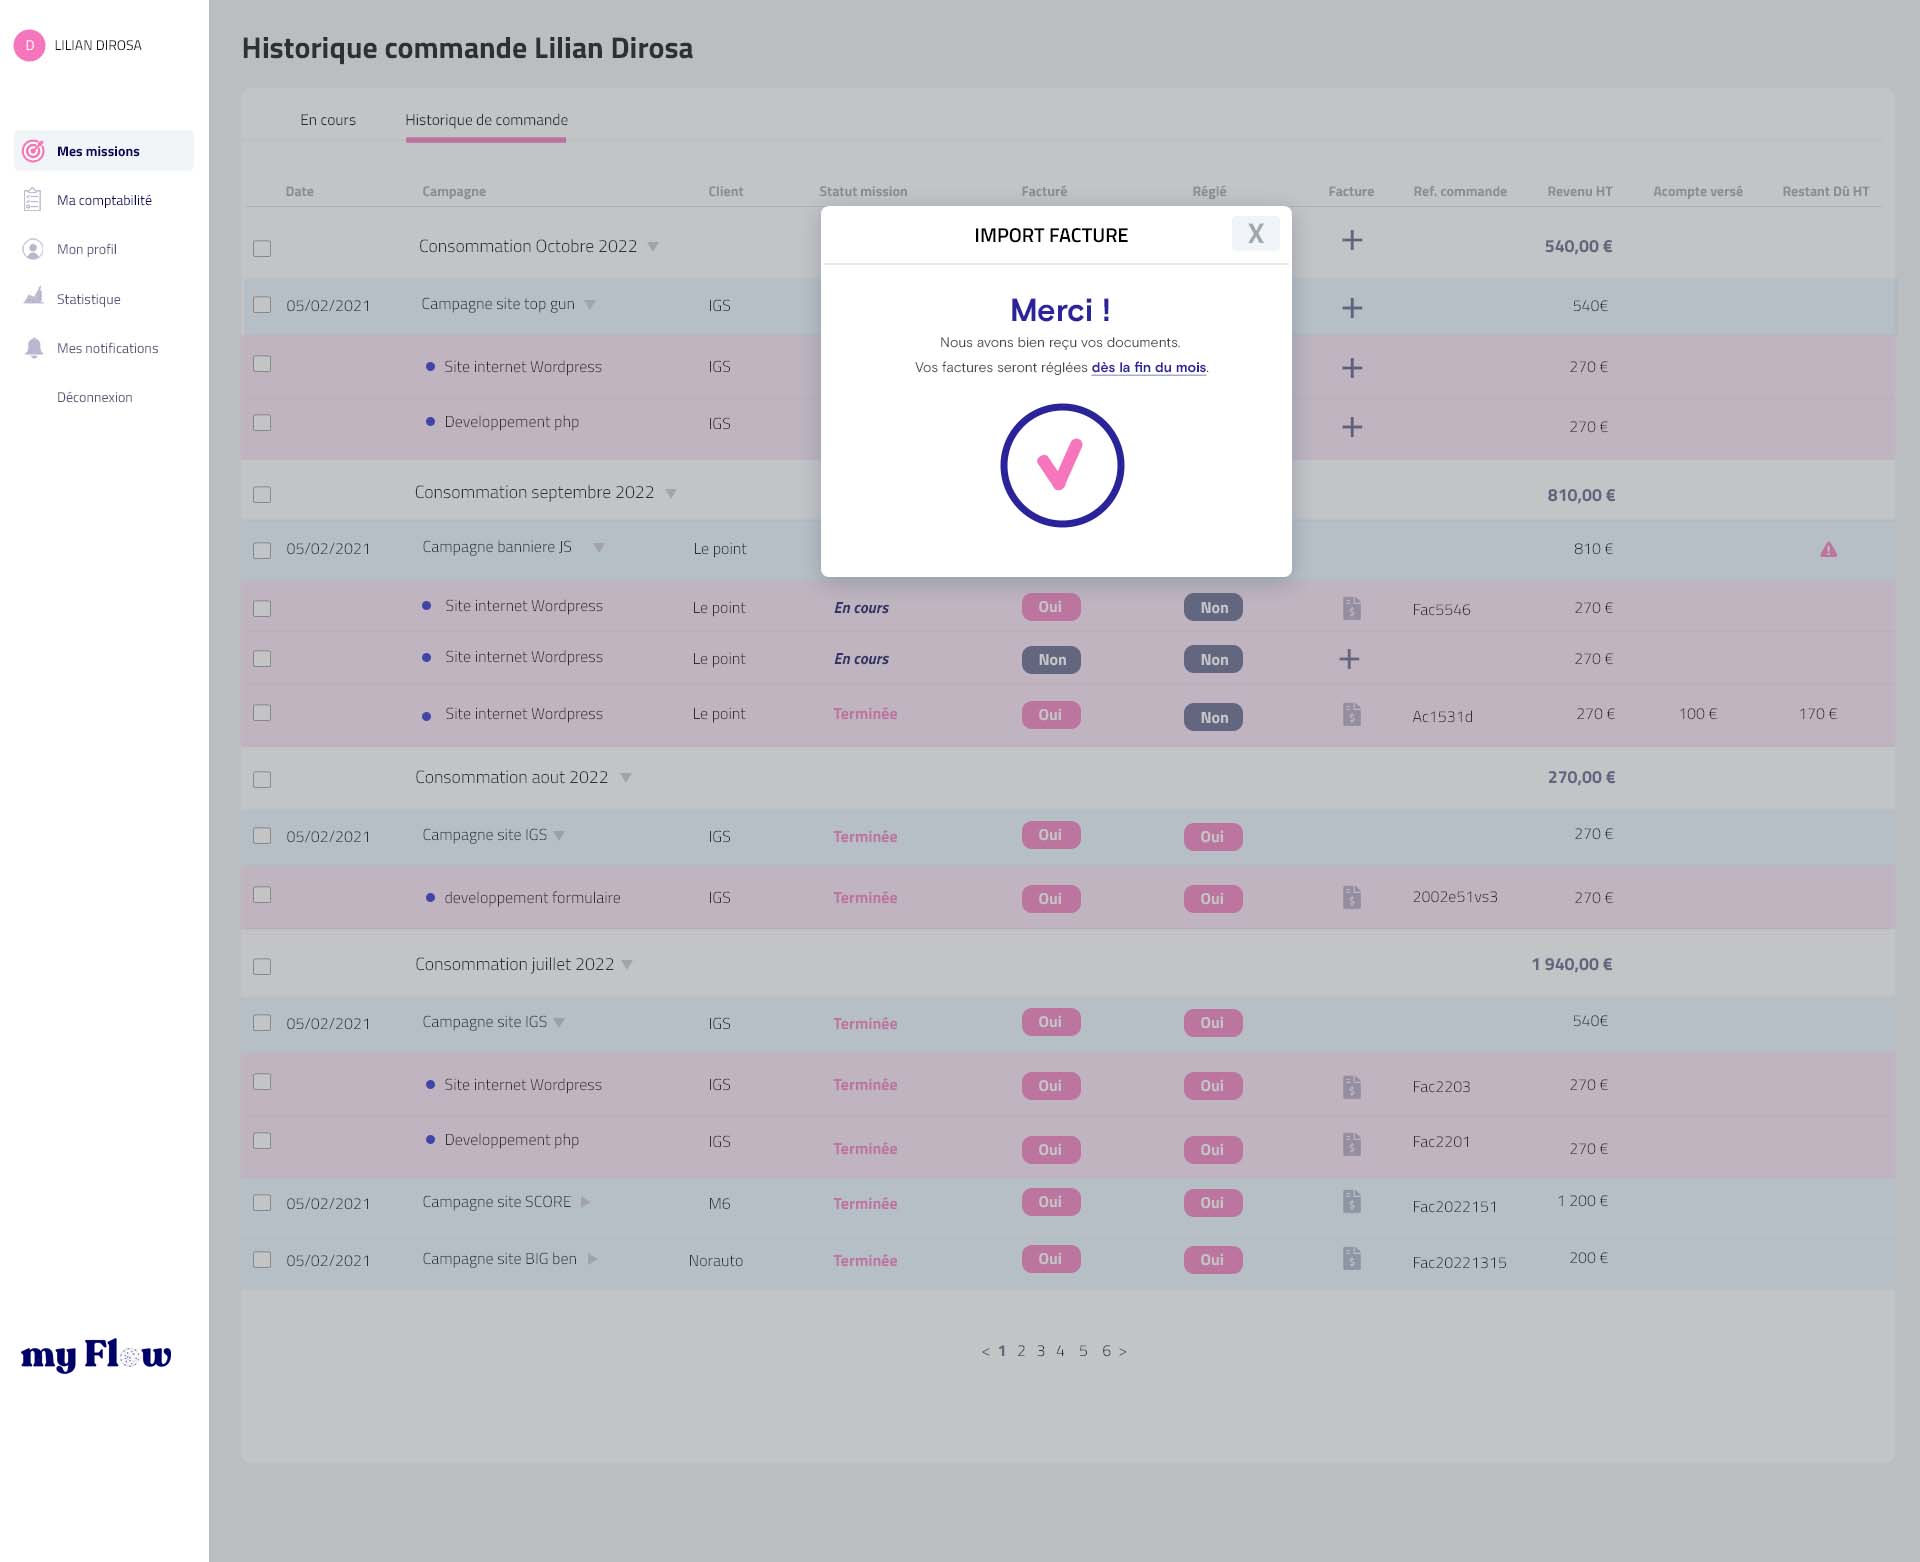Image resolution: width=1920 pixels, height=1562 pixels.
Task: Check the Consommation Octobre 2022 checkbox
Action: coord(262,248)
